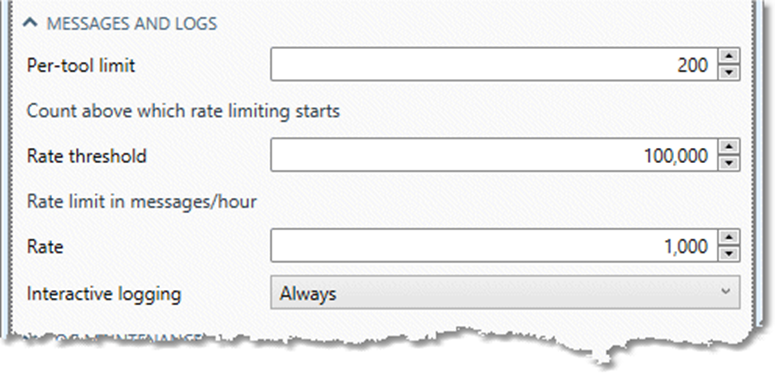Click the MESSAGES AND LOGS header text
The width and height of the screenshot is (775, 375).
tap(131, 24)
